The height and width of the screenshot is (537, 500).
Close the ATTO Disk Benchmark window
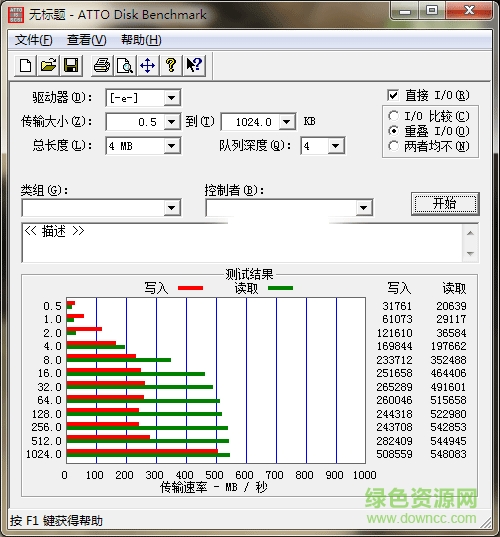469,11
